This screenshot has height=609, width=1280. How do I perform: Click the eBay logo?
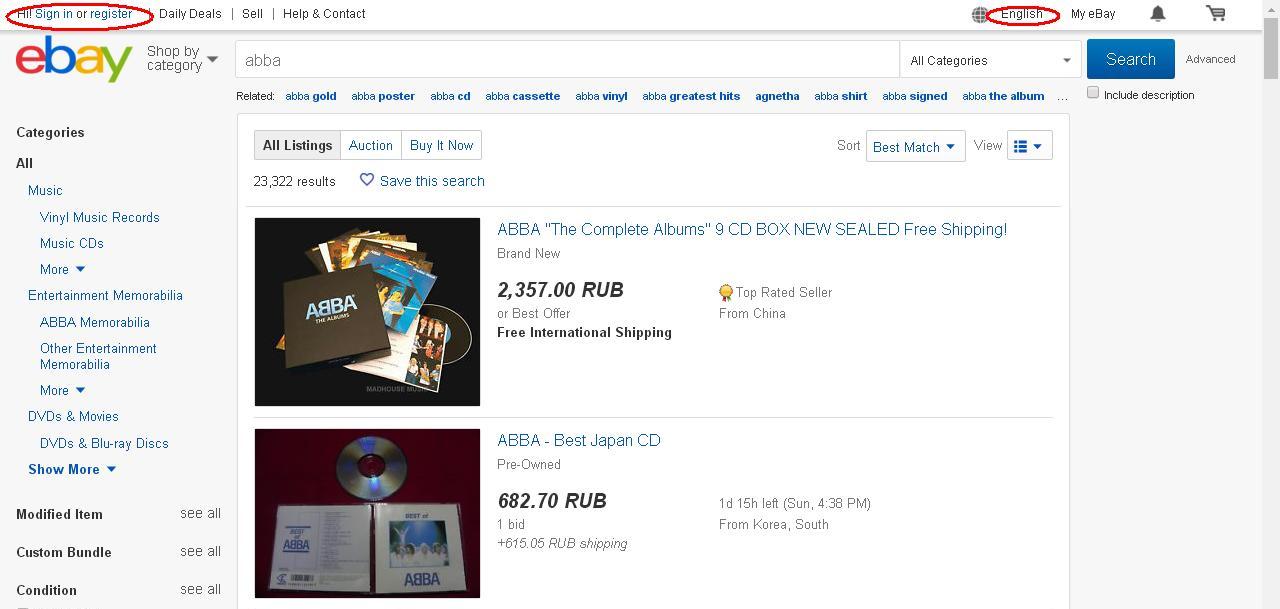[x=74, y=60]
